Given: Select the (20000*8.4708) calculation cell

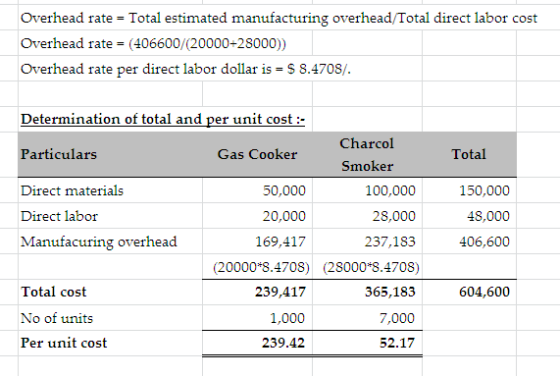Looking at the screenshot, I should coord(261,267).
